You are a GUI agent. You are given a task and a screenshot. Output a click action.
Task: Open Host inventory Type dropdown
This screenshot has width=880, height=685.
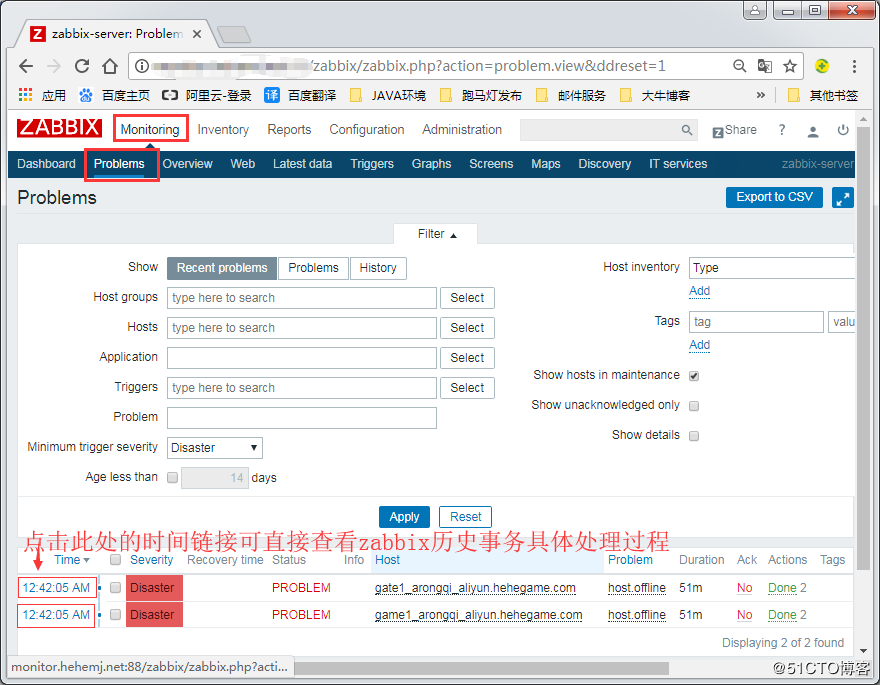point(772,268)
